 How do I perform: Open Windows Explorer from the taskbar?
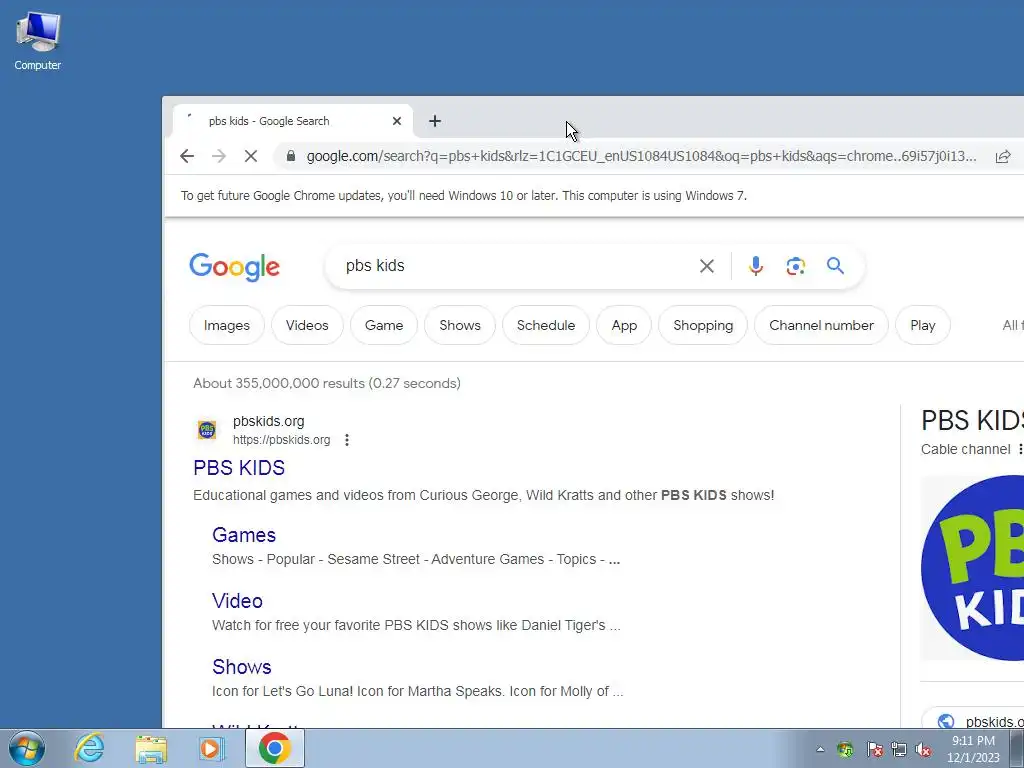(151, 748)
